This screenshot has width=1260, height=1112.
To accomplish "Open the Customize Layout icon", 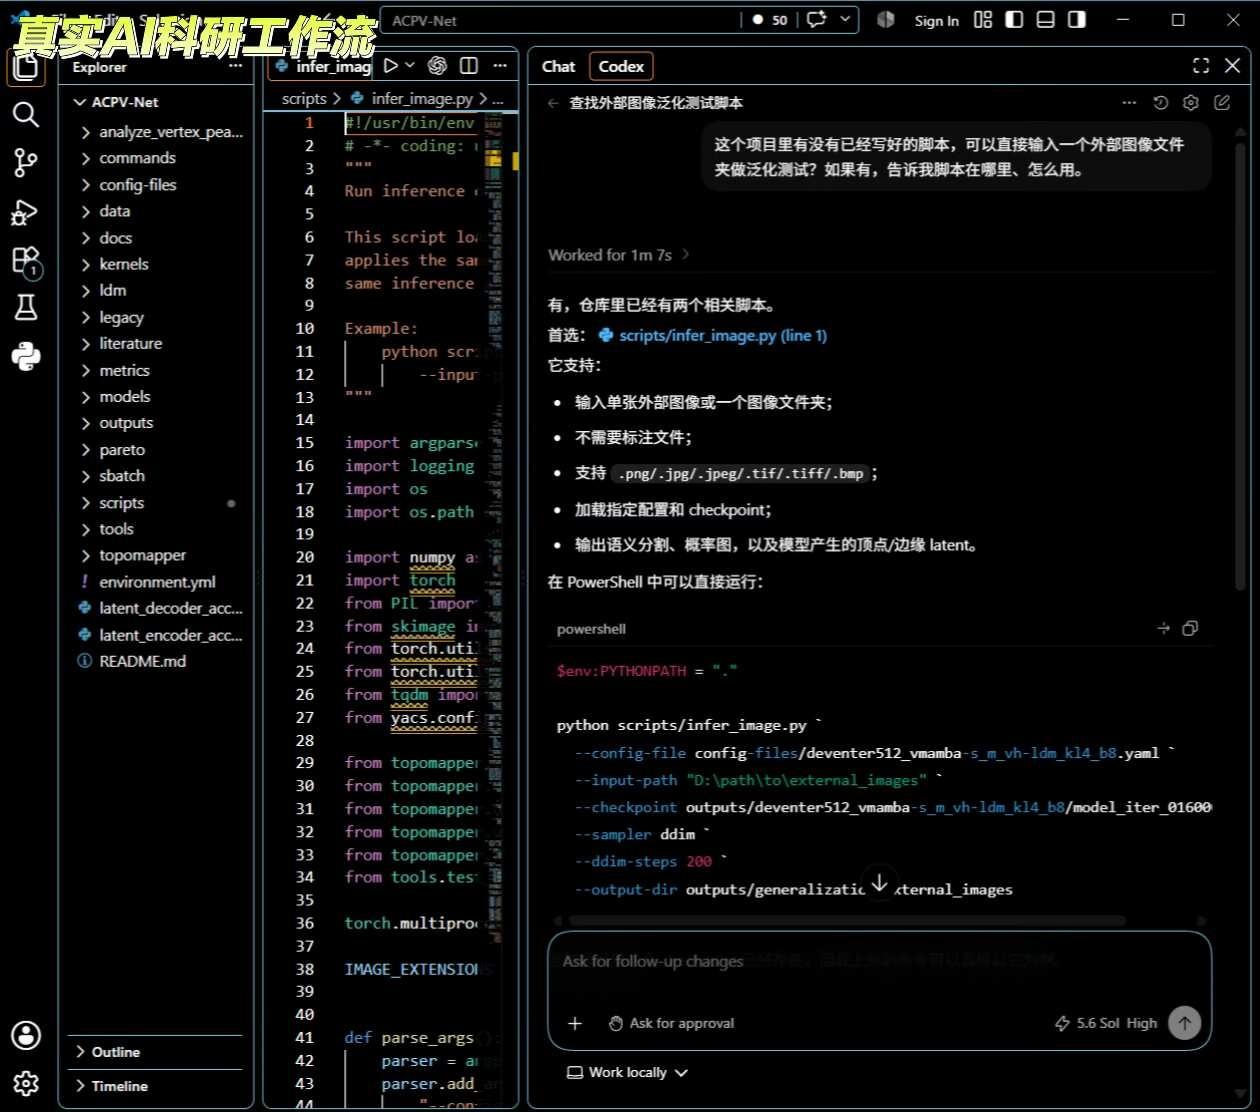I will pos(983,20).
